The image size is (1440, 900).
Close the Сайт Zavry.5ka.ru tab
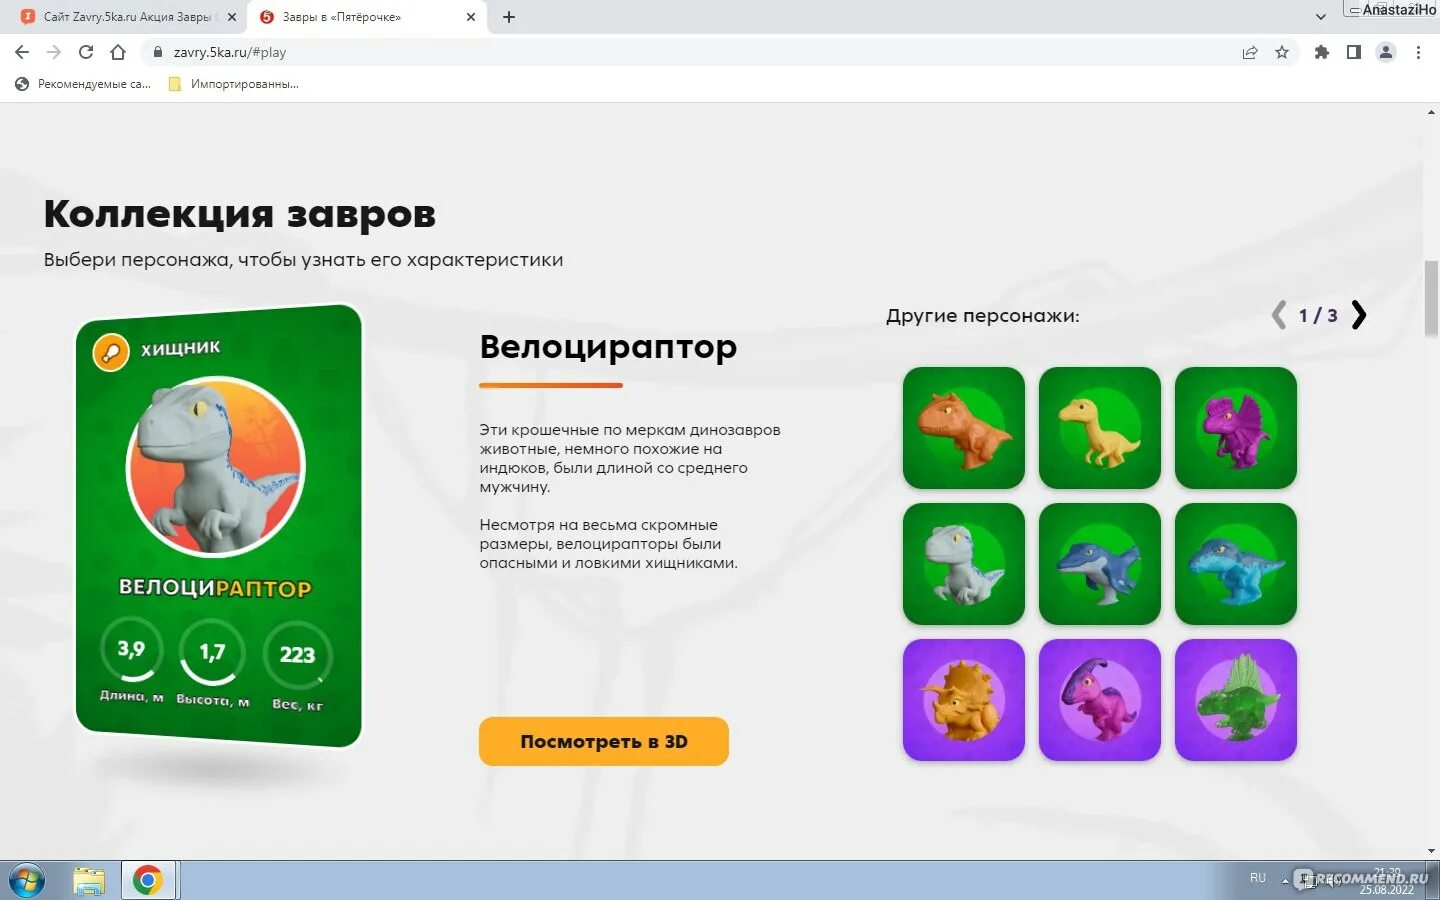232,17
